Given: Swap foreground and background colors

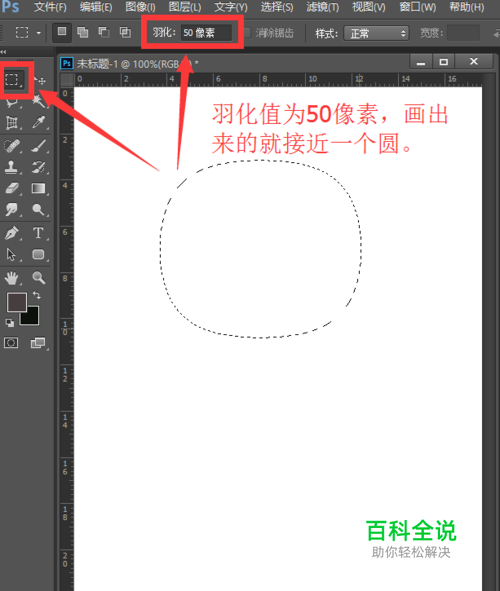Looking at the screenshot, I should coord(37,295).
